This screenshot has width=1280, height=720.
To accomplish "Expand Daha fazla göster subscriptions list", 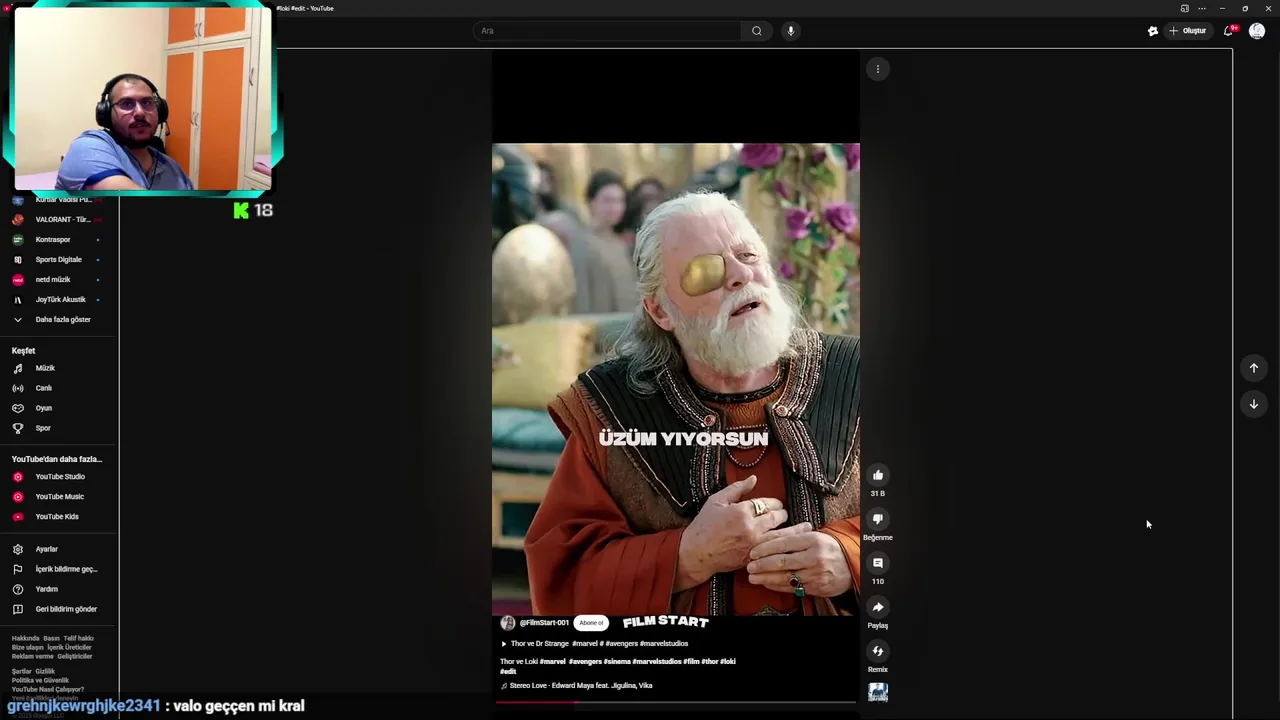I will tap(59, 320).
